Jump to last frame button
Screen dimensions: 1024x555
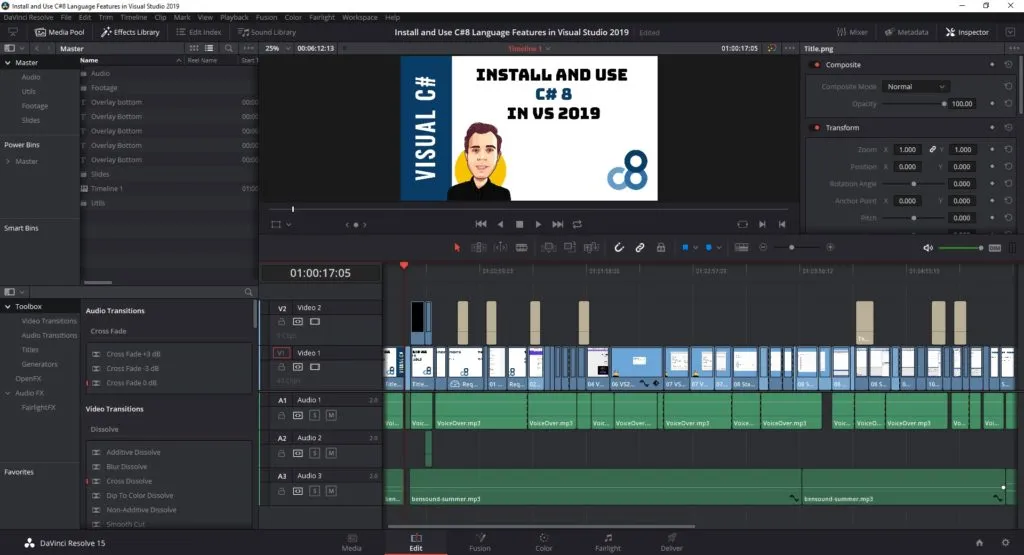point(558,224)
